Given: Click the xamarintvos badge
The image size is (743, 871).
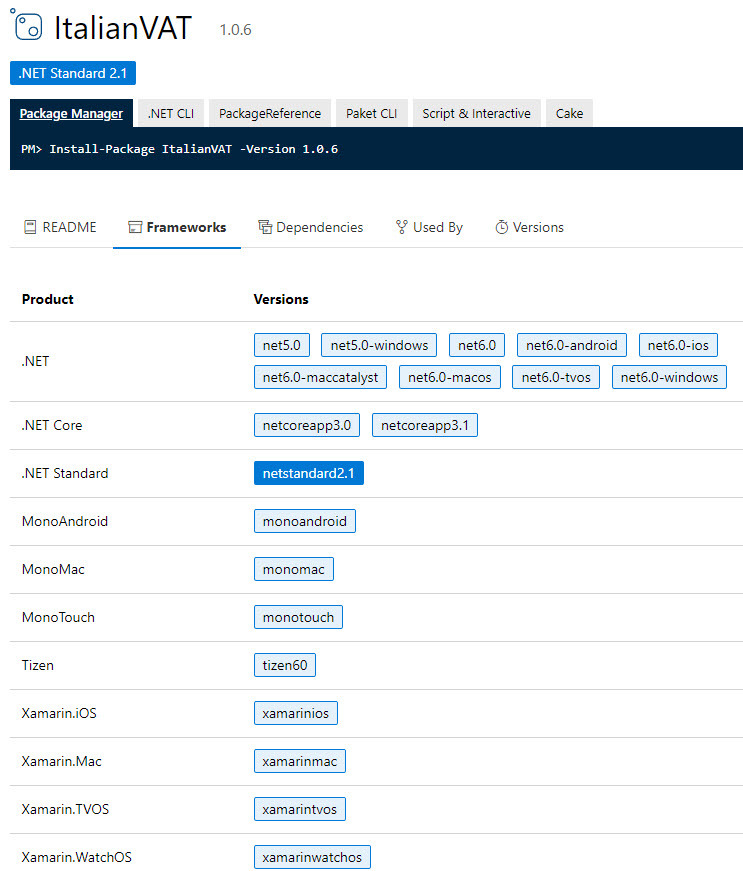Looking at the screenshot, I should click(300, 809).
